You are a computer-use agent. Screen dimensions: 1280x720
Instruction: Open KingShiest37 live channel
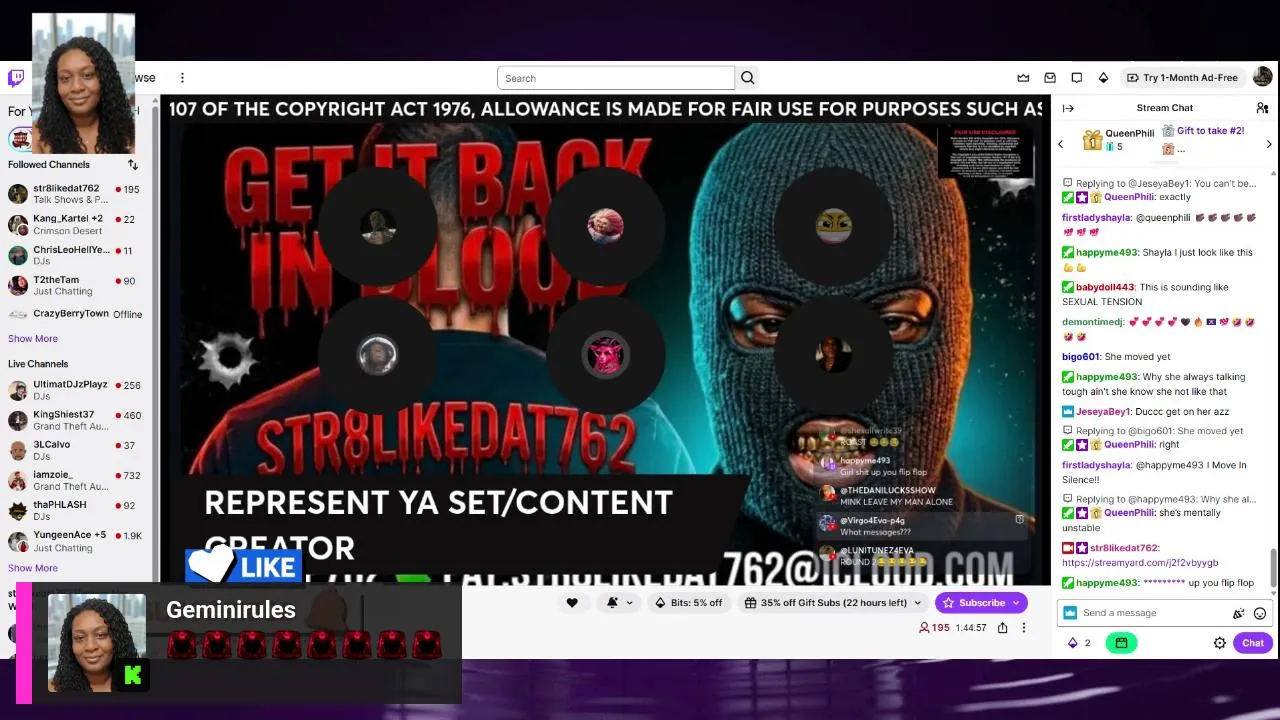click(x=76, y=420)
